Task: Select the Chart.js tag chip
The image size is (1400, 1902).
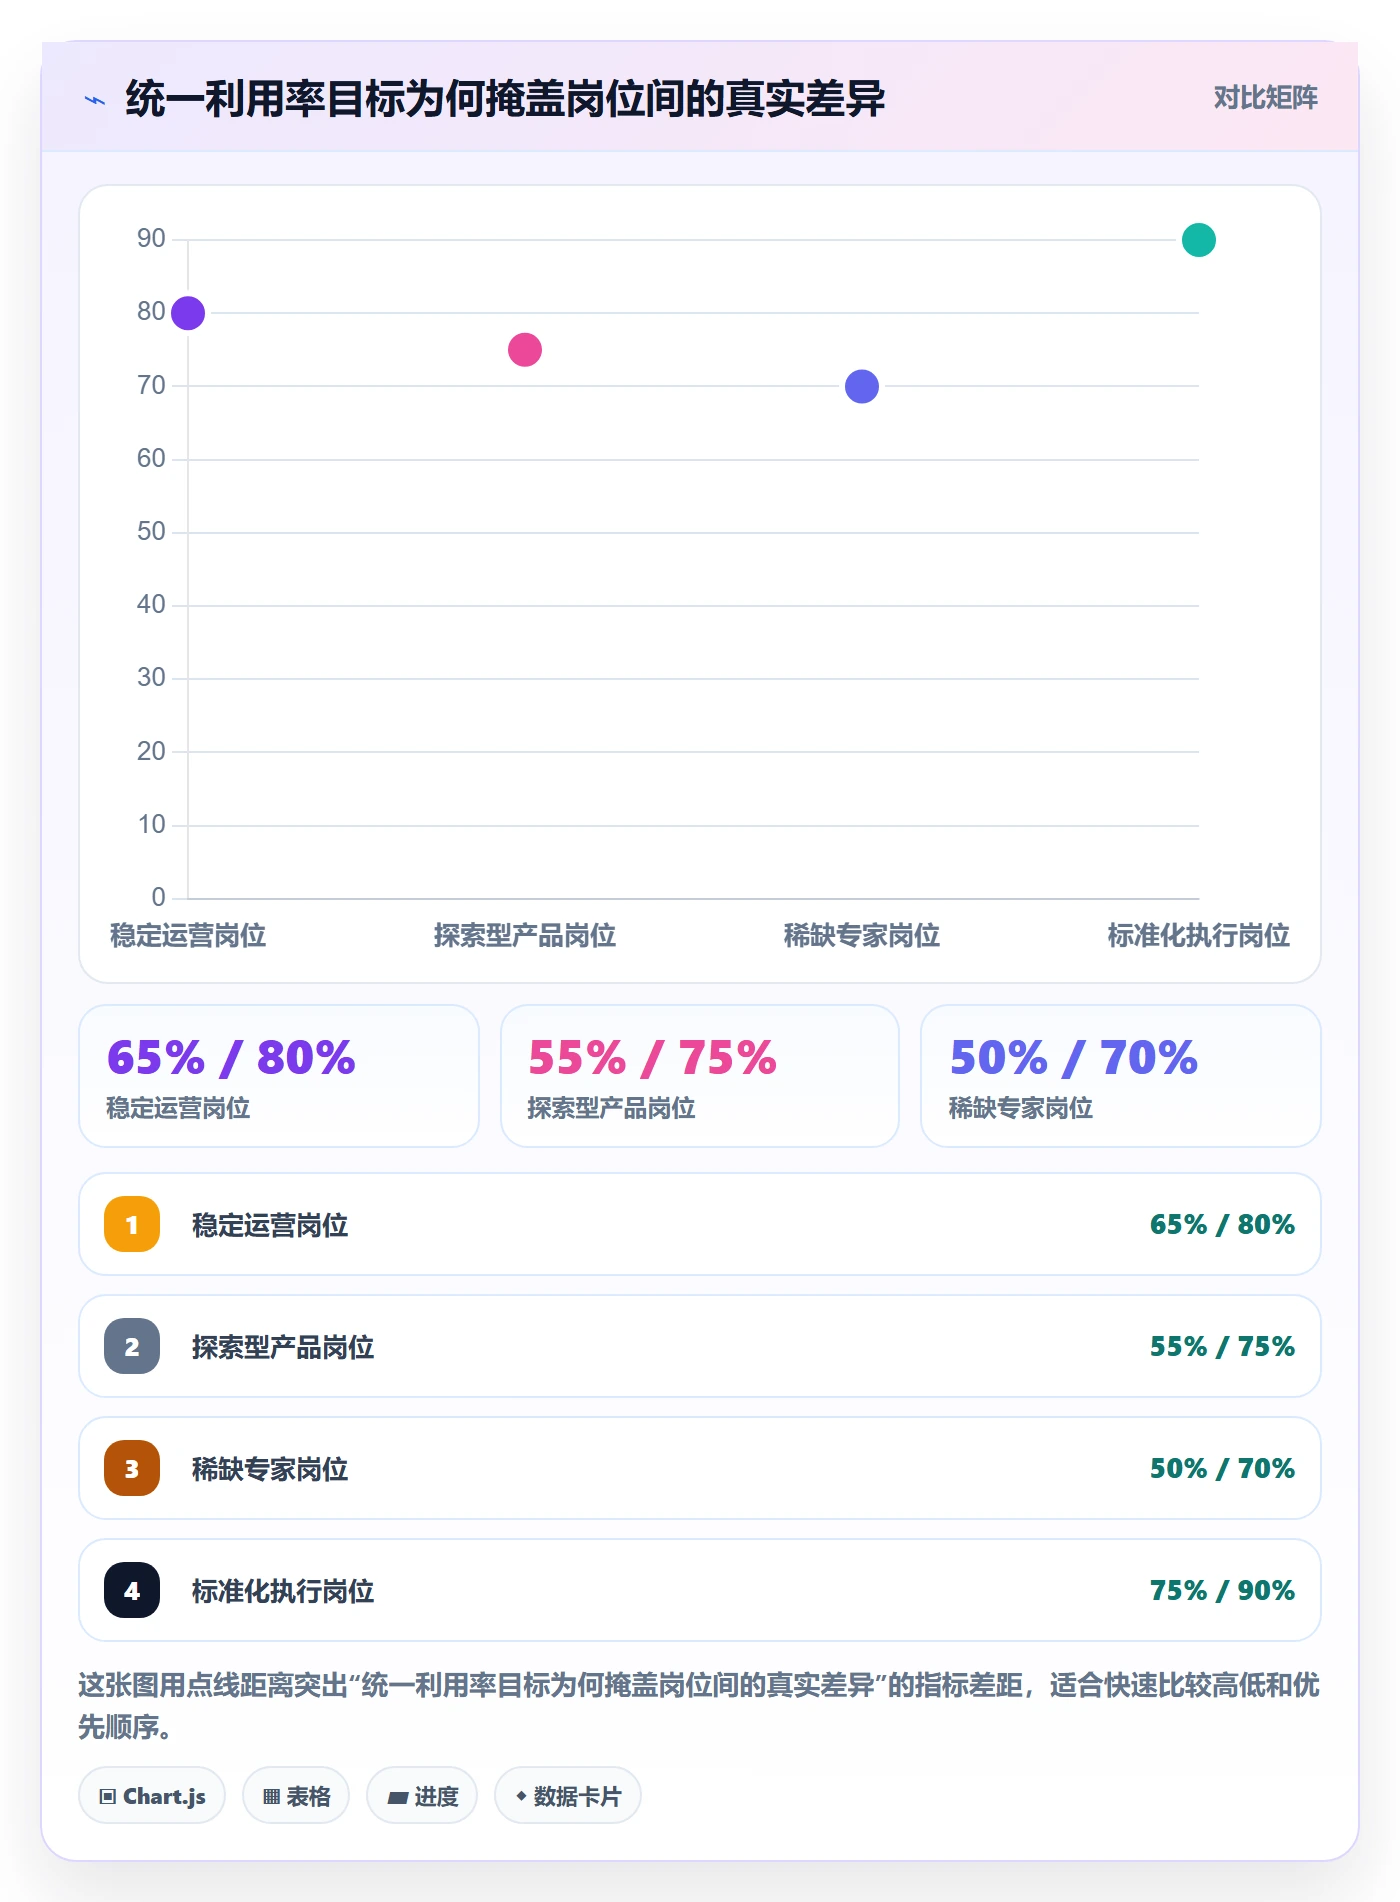Action: 152,1796
